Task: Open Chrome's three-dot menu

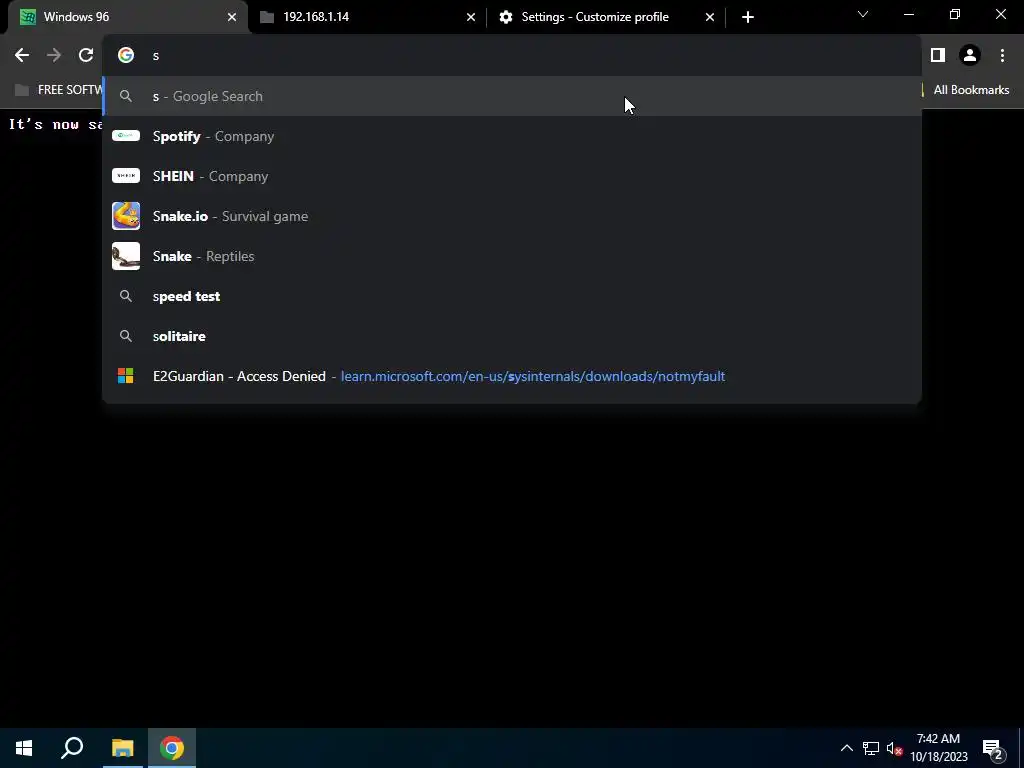Action: click(x=1002, y=56)
